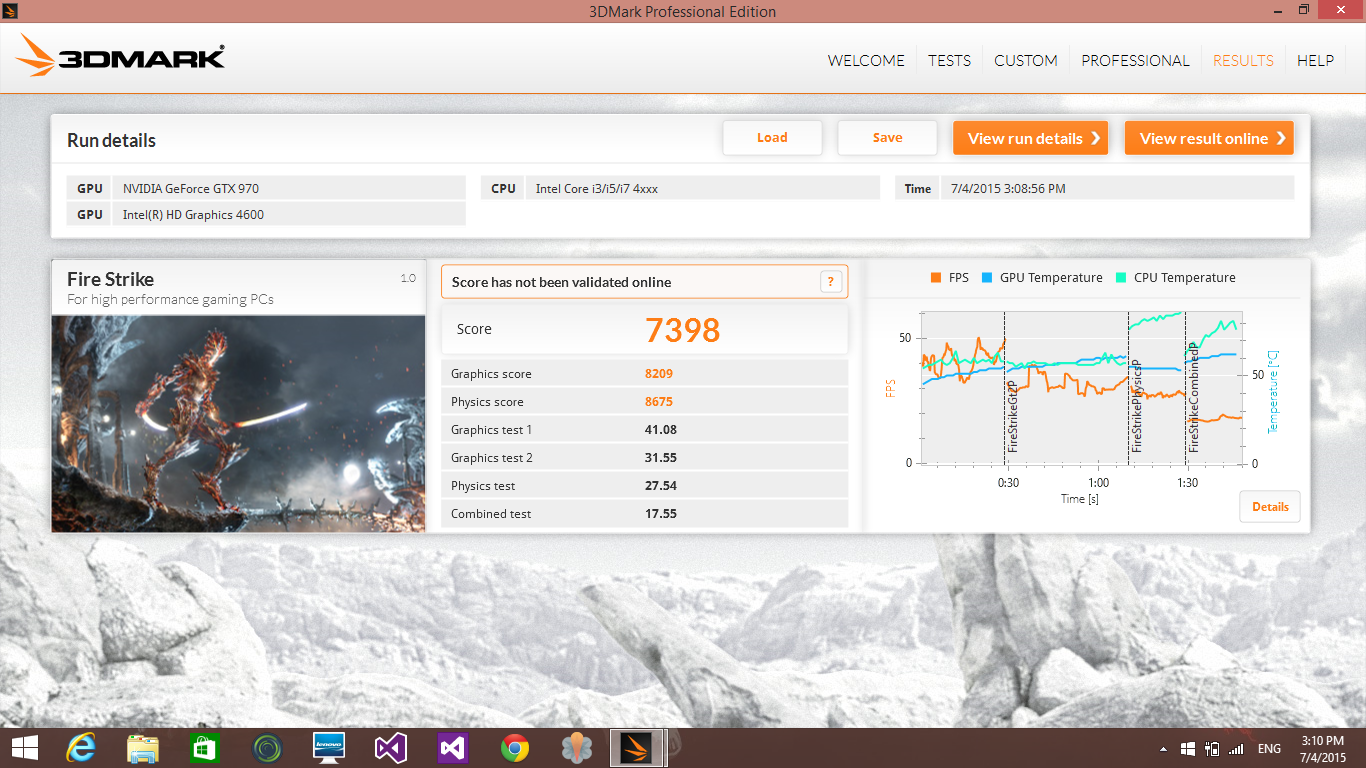1366x768 pixels.
Task: Open View run details
Action: 1031,138
